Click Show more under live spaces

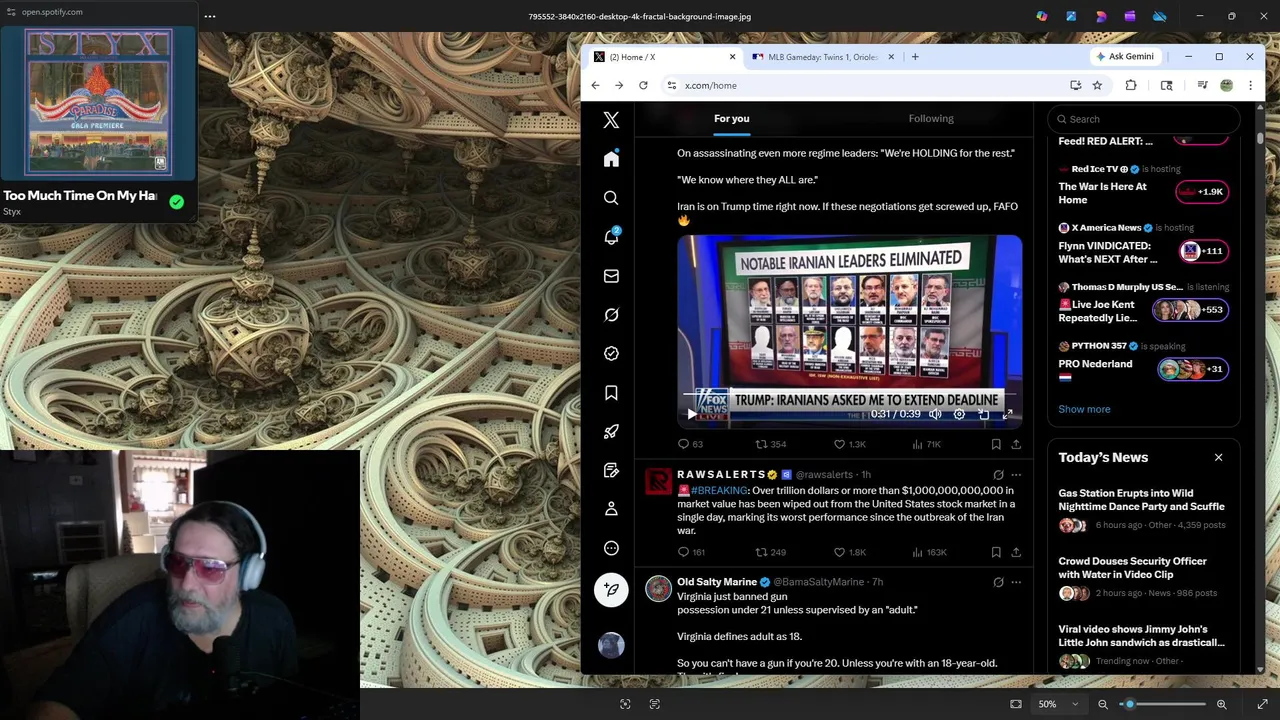[x=1084, y=409]
